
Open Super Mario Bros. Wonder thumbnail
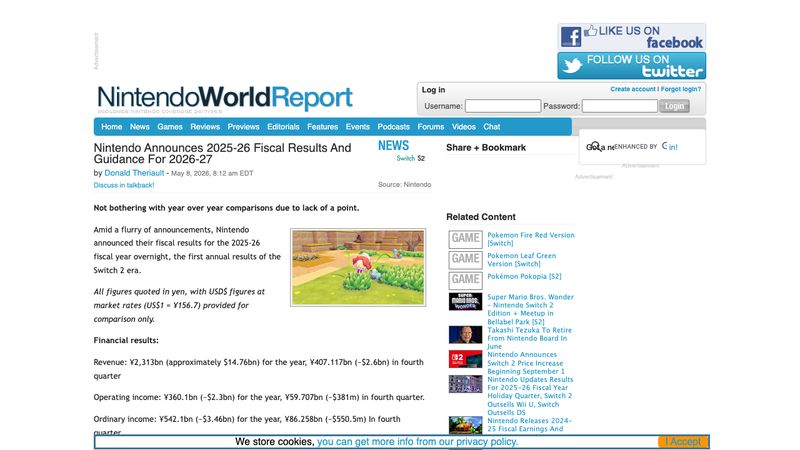pos(465,302)
